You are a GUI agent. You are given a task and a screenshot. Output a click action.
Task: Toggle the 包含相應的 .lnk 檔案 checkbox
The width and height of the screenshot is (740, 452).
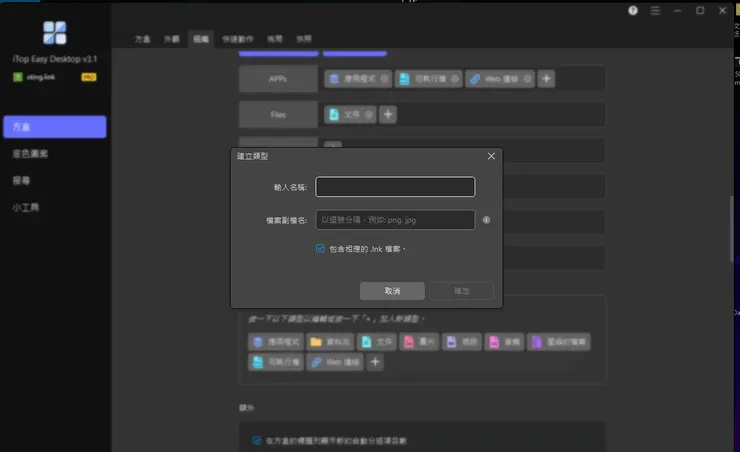(320, 249)
